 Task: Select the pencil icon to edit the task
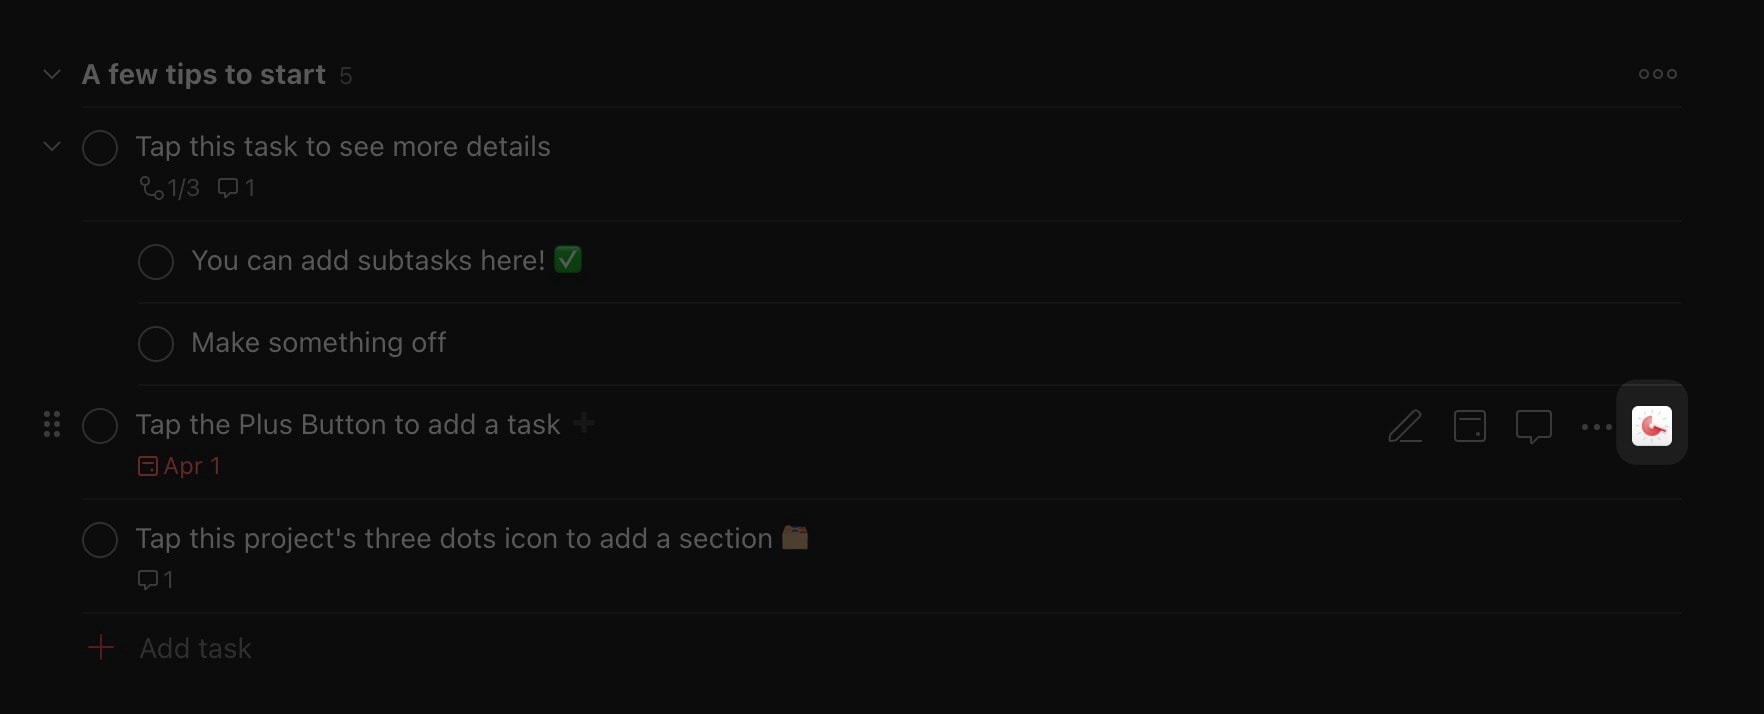click(x=1405, y=426)
